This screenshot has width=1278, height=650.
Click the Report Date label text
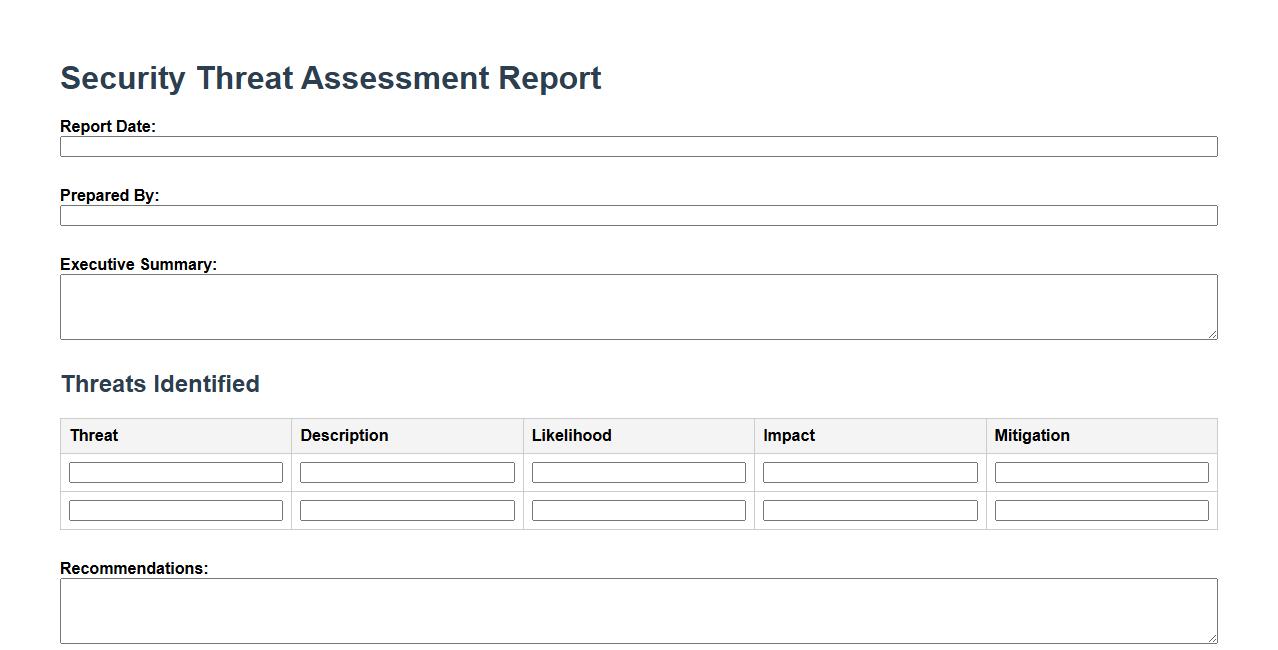click(108, 127)
